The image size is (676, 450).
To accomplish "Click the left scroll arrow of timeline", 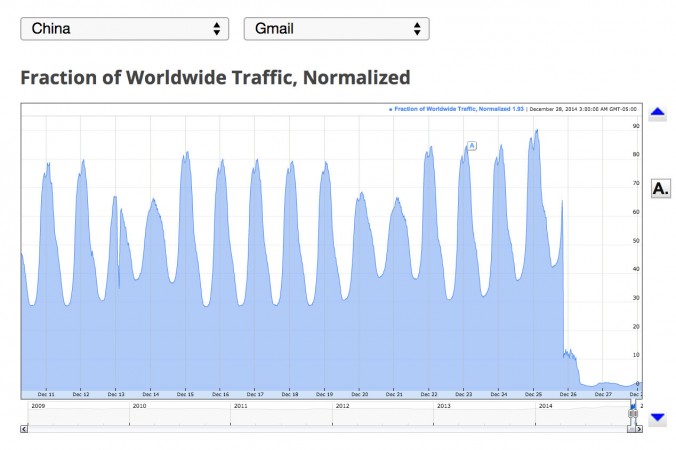I will click(x=25, y=428).
